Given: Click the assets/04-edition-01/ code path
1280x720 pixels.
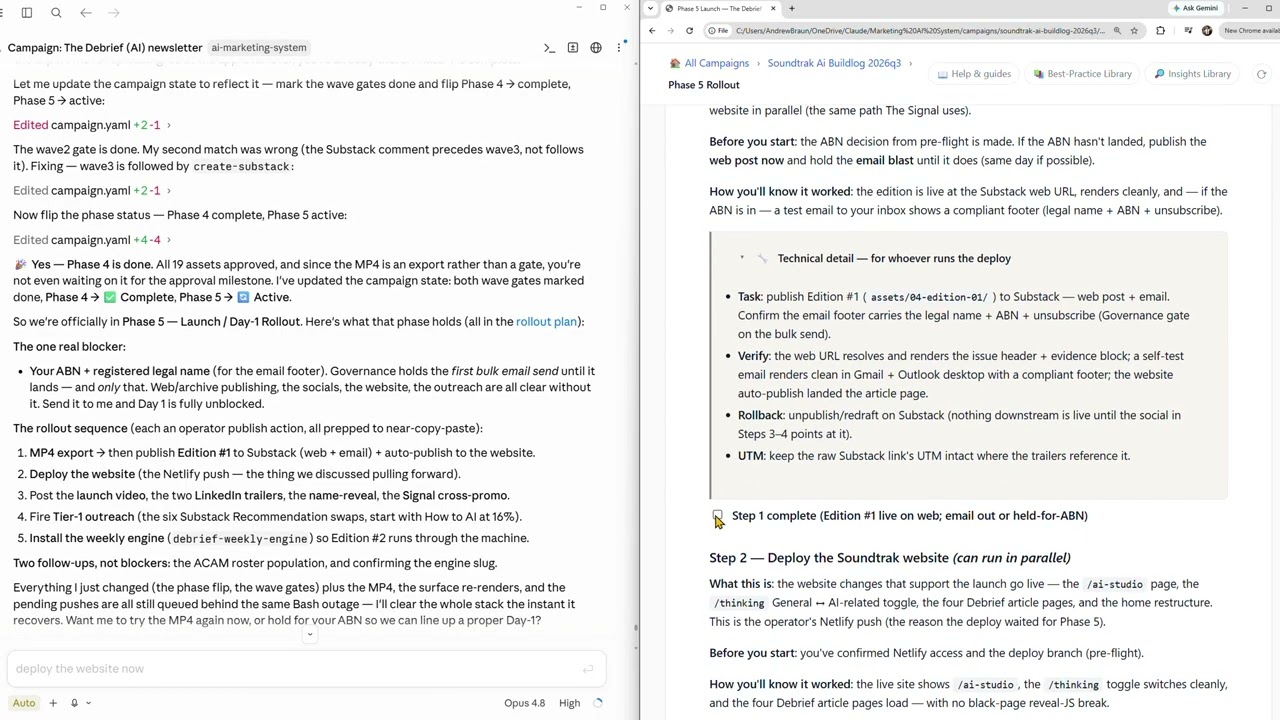Looking at the screenshot, I should point(929,297).
